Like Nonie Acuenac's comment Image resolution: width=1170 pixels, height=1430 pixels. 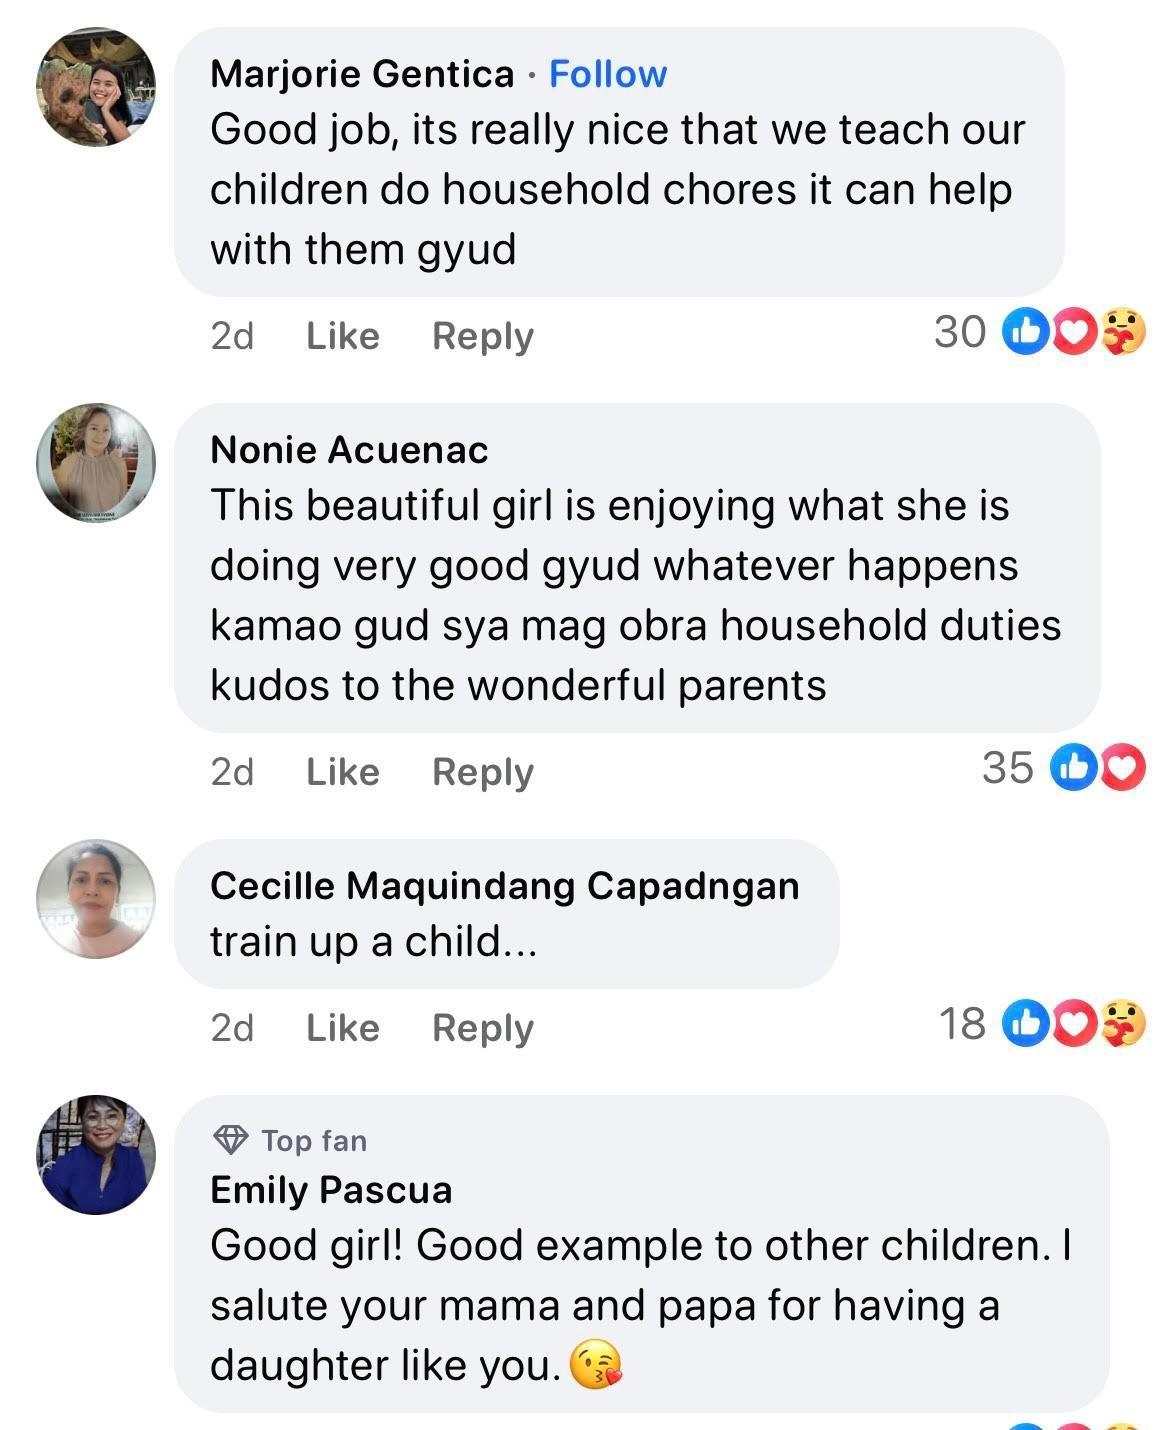342,772
